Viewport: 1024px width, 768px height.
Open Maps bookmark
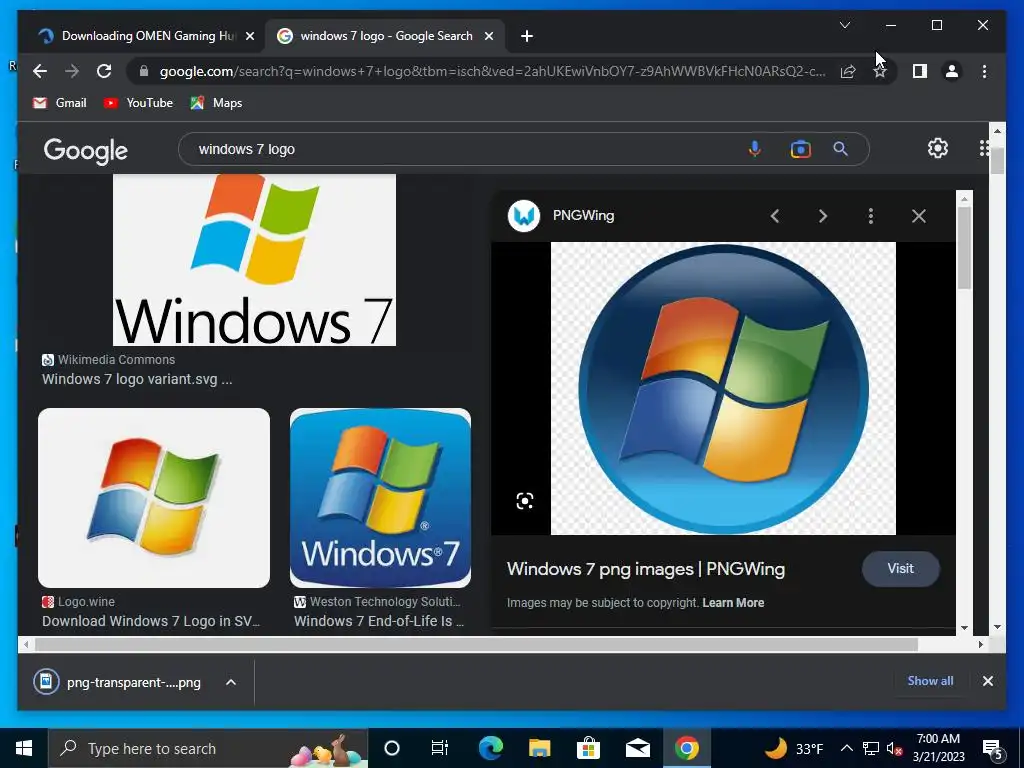pos(216,103)
